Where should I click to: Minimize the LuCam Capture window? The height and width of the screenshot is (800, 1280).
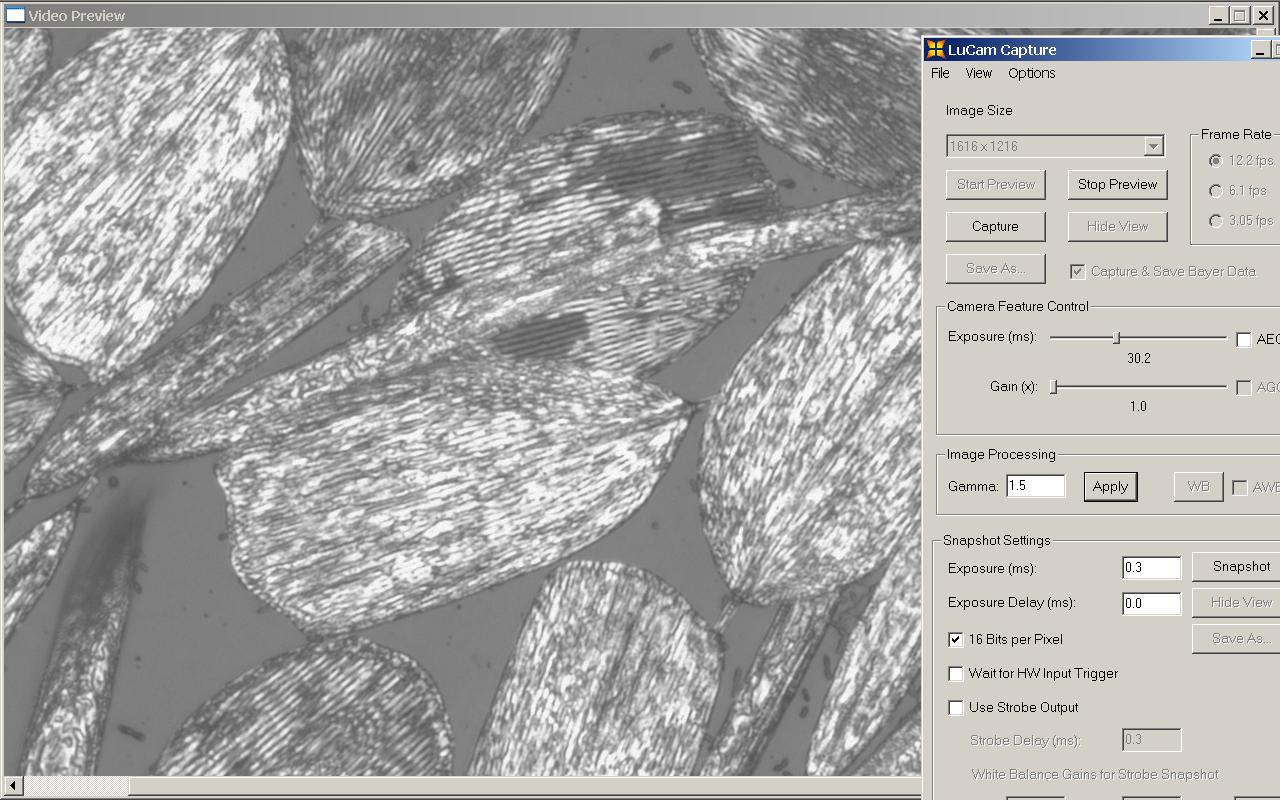pyautogui.click(x=1261, y=49)
